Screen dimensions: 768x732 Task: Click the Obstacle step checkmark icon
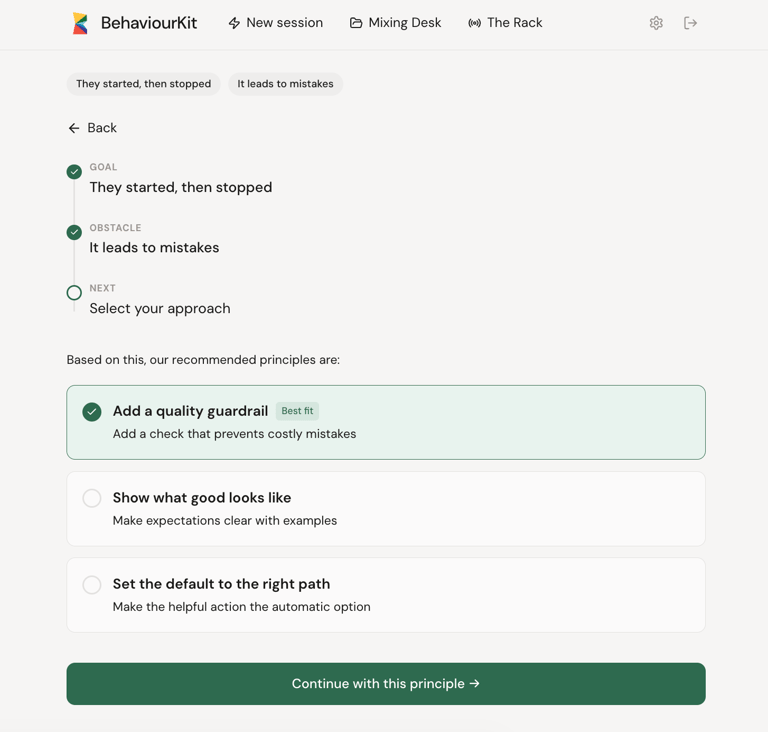coord(74,232)
